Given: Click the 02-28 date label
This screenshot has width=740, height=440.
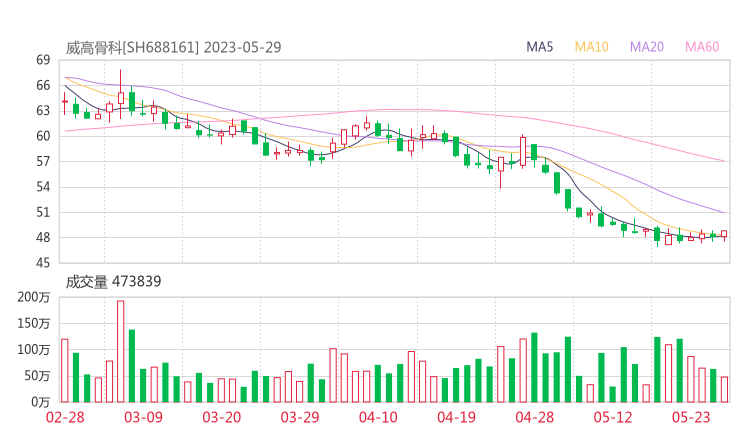Looking at the screenshot, I should (65, 417).
